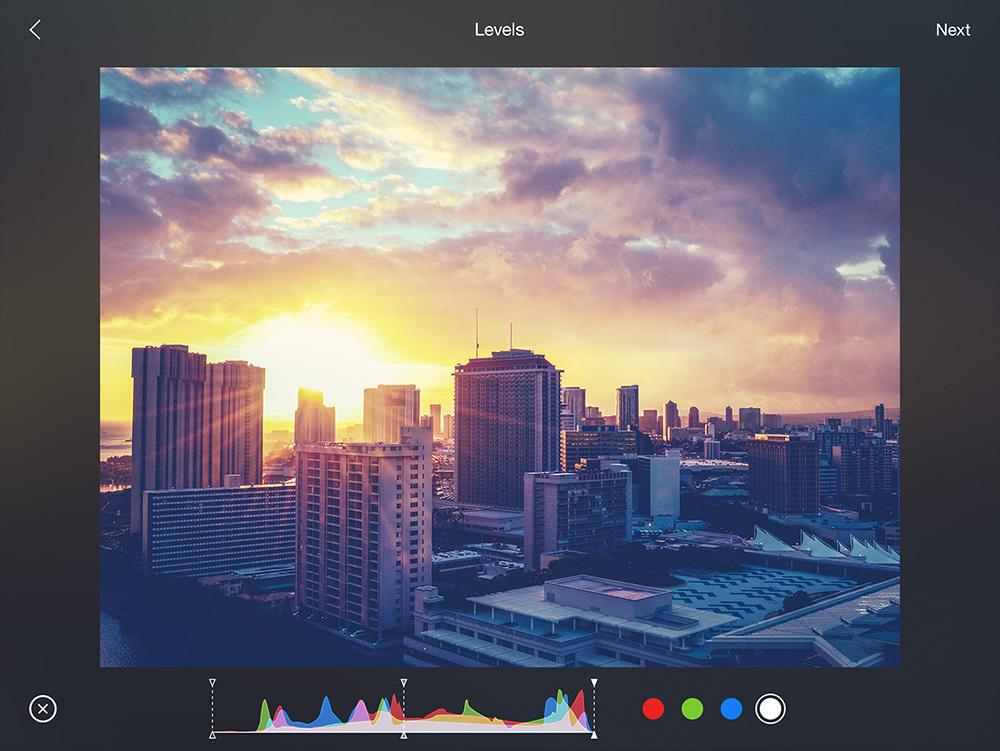Click the midtone top output handle
This screenshot has height=751, width=1000.
pyautogui.click(x=403, y=682)
